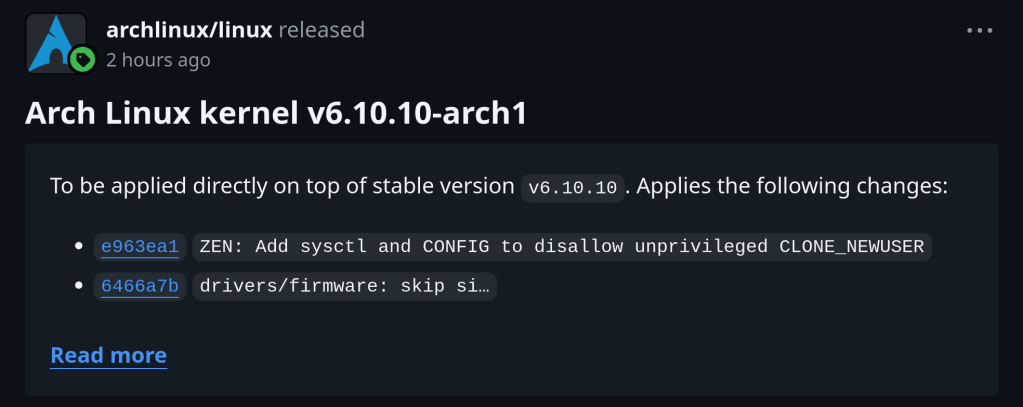The height and width of the screenshot is (407, 1023).
Task: Click "Applies the following changes:" text
Action: coord(792,186)
